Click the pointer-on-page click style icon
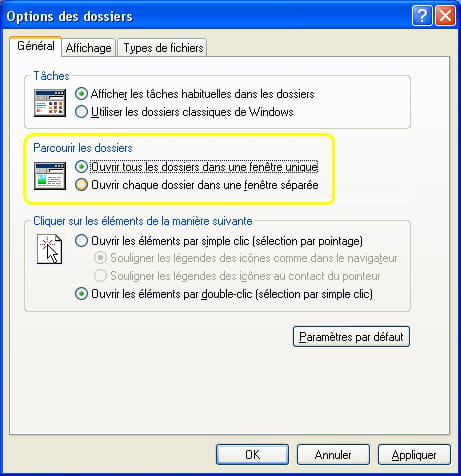This screenshot has width=461, height=476. coord(49,249)
